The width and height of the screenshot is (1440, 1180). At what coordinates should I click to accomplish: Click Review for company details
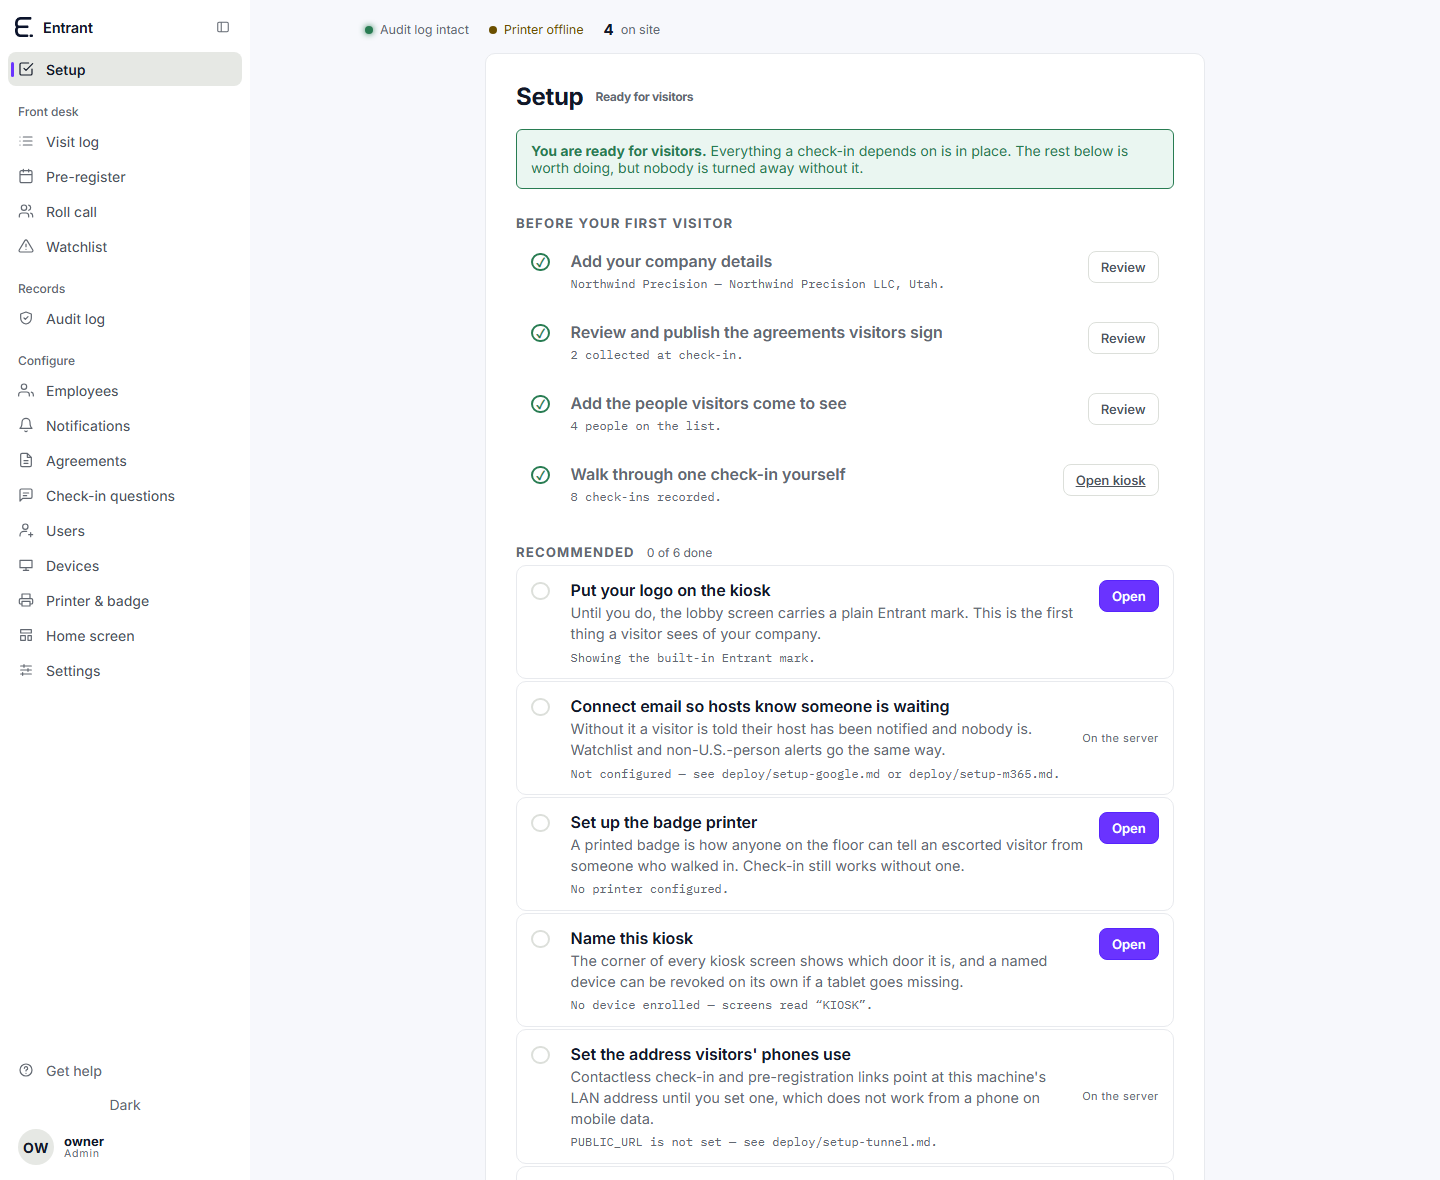pos(1123,267)
